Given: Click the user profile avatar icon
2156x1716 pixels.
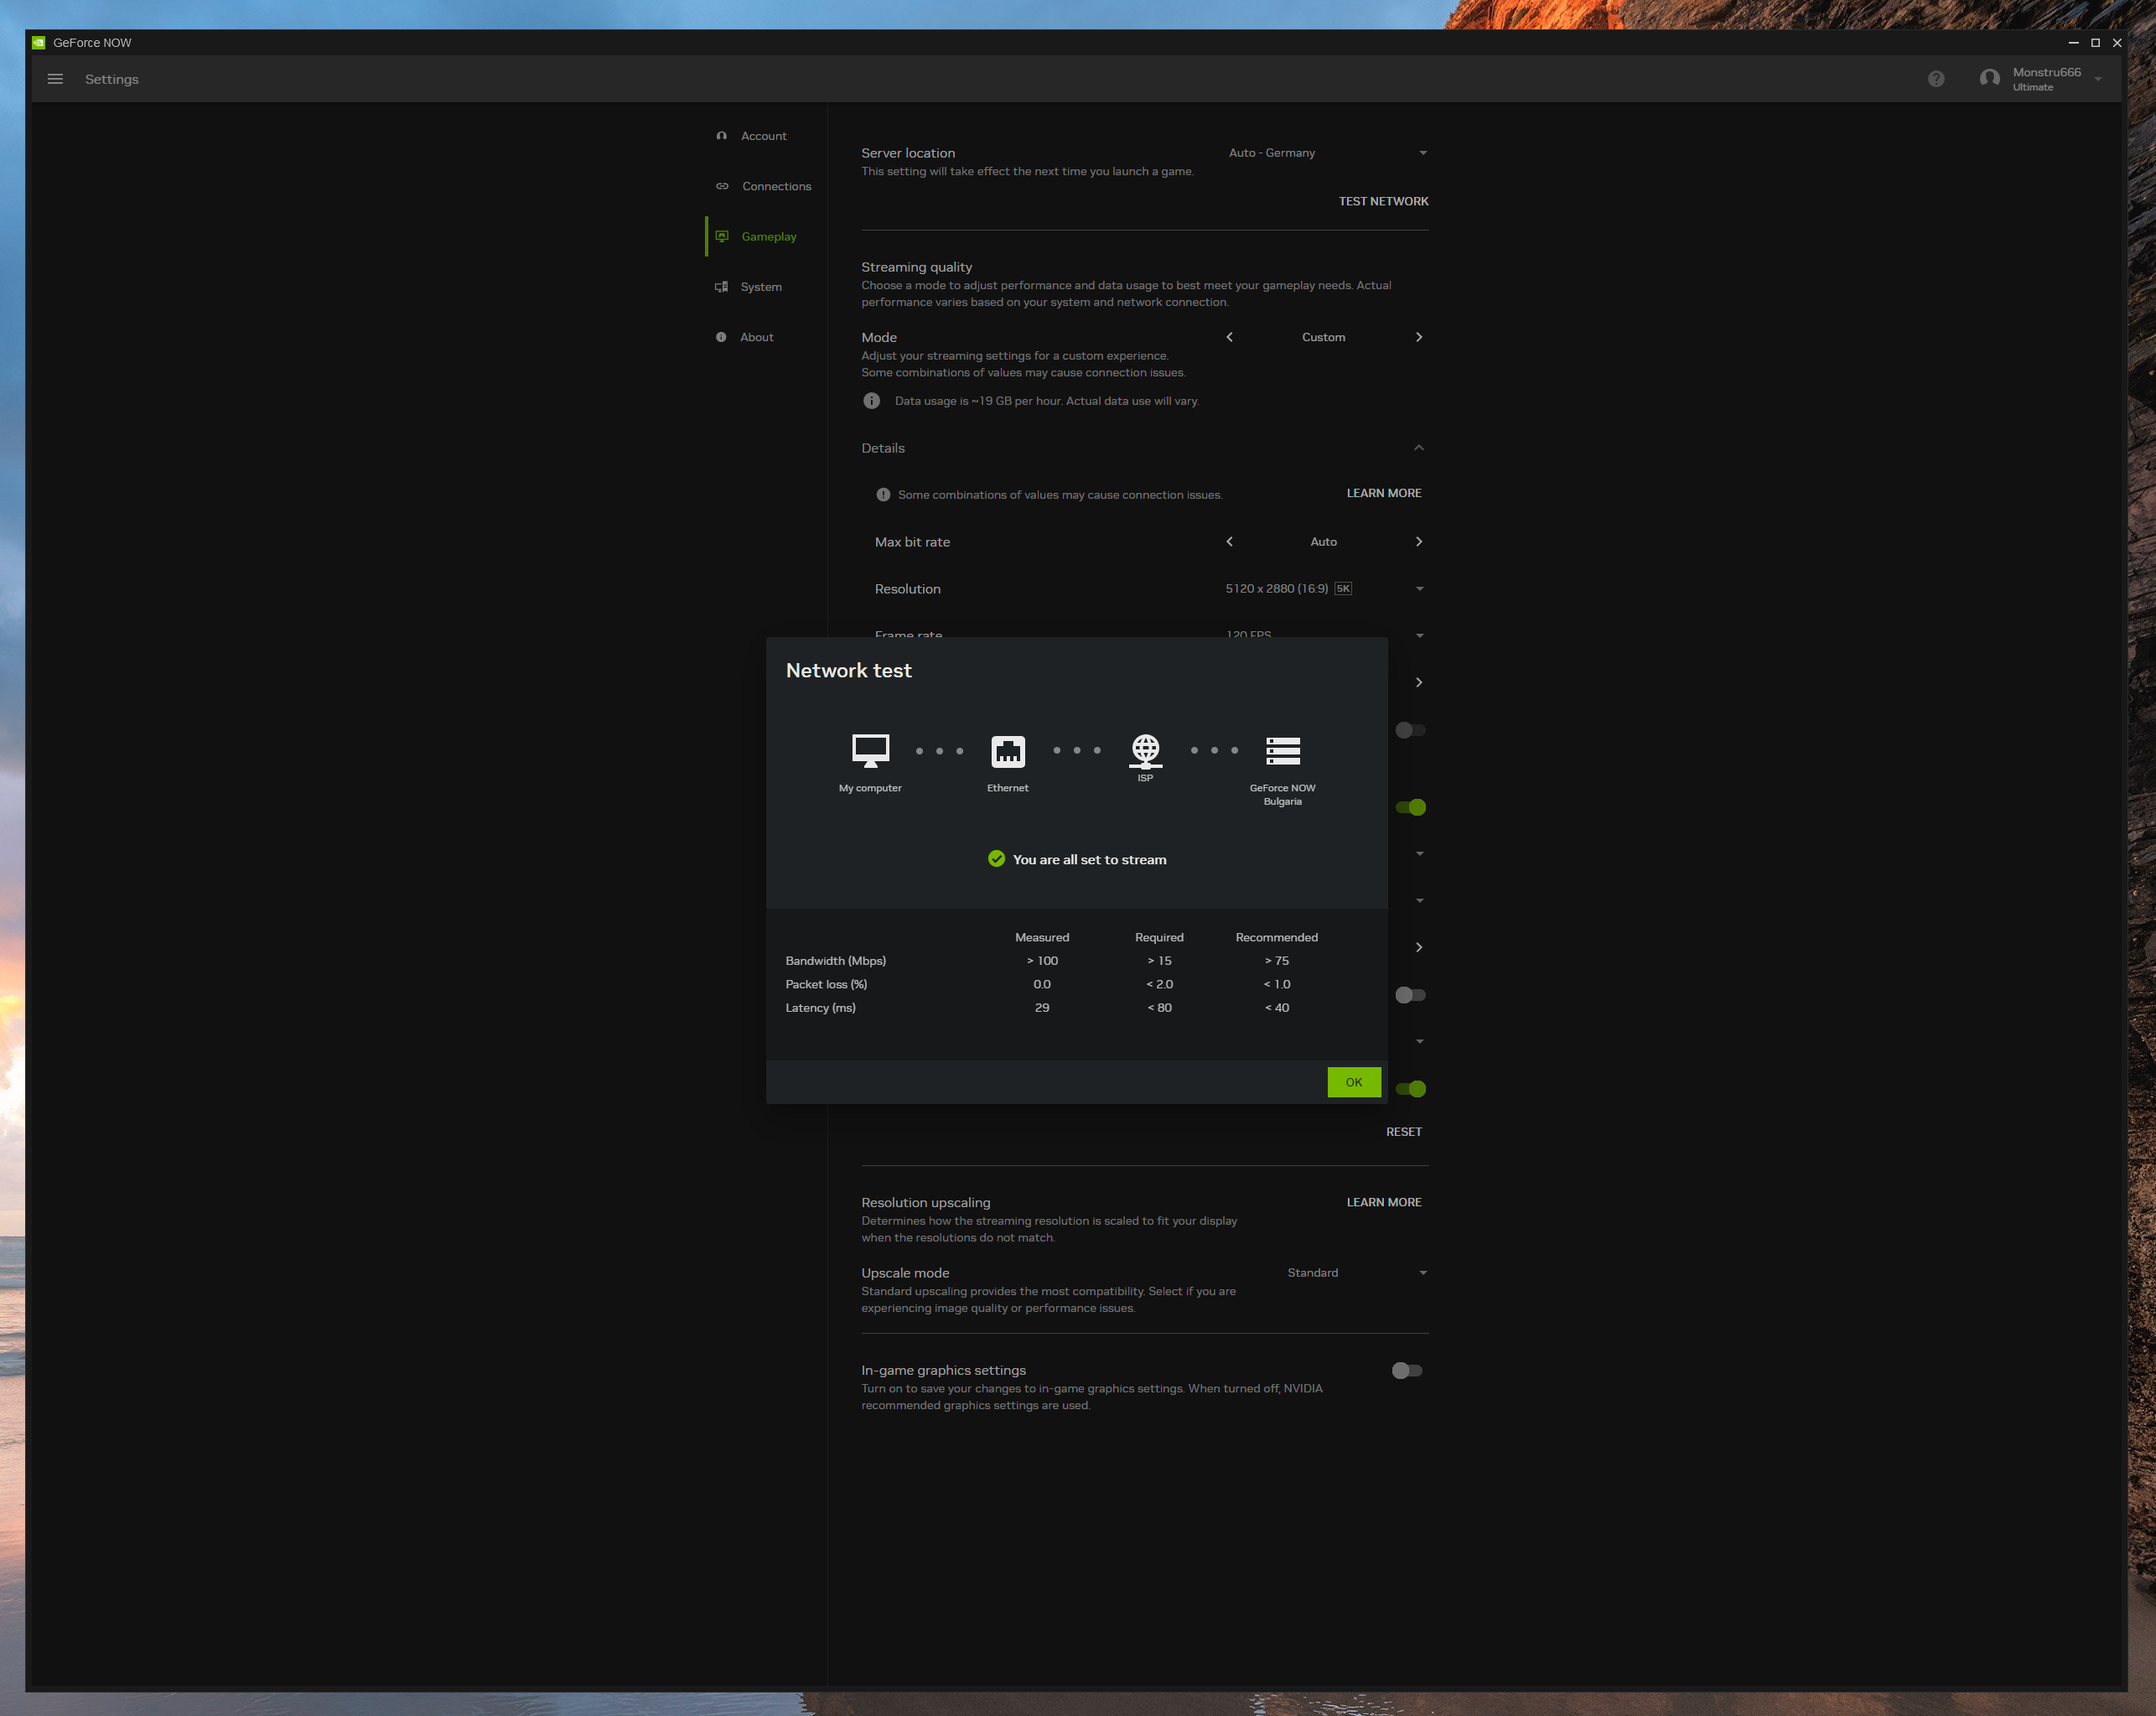Looking at the screenshot, I should [x=1989, y=79].
